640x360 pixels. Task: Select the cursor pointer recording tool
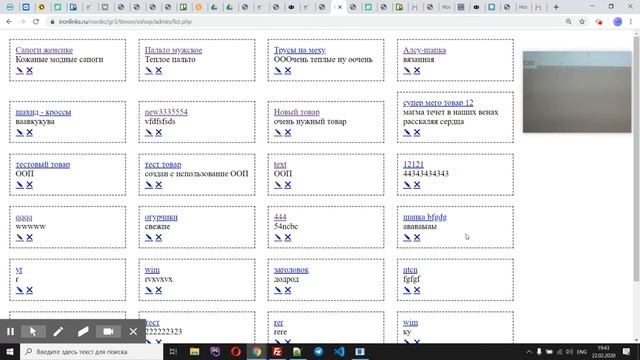[33, 331]
